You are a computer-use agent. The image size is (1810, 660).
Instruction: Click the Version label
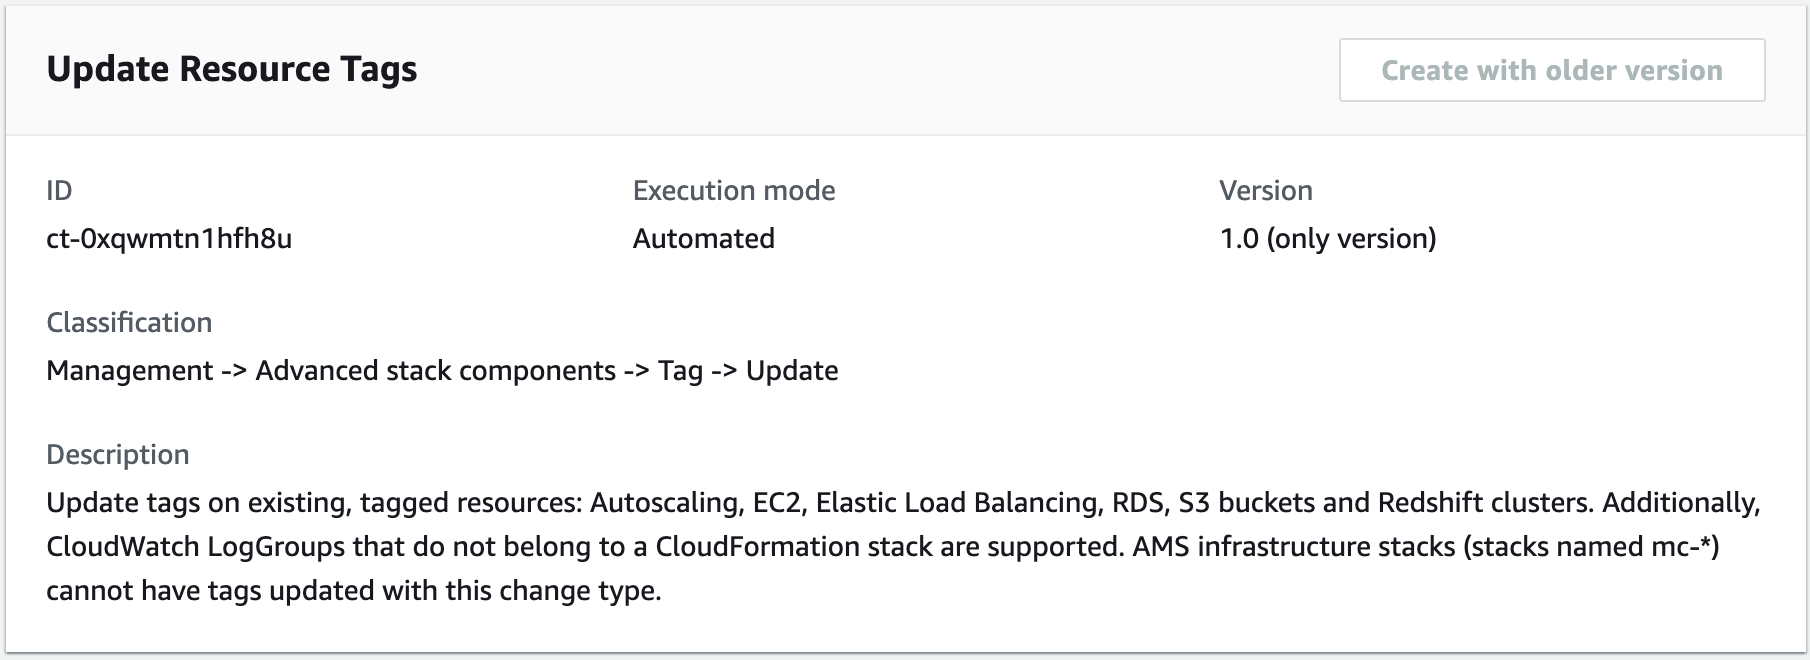(1265, 190)
